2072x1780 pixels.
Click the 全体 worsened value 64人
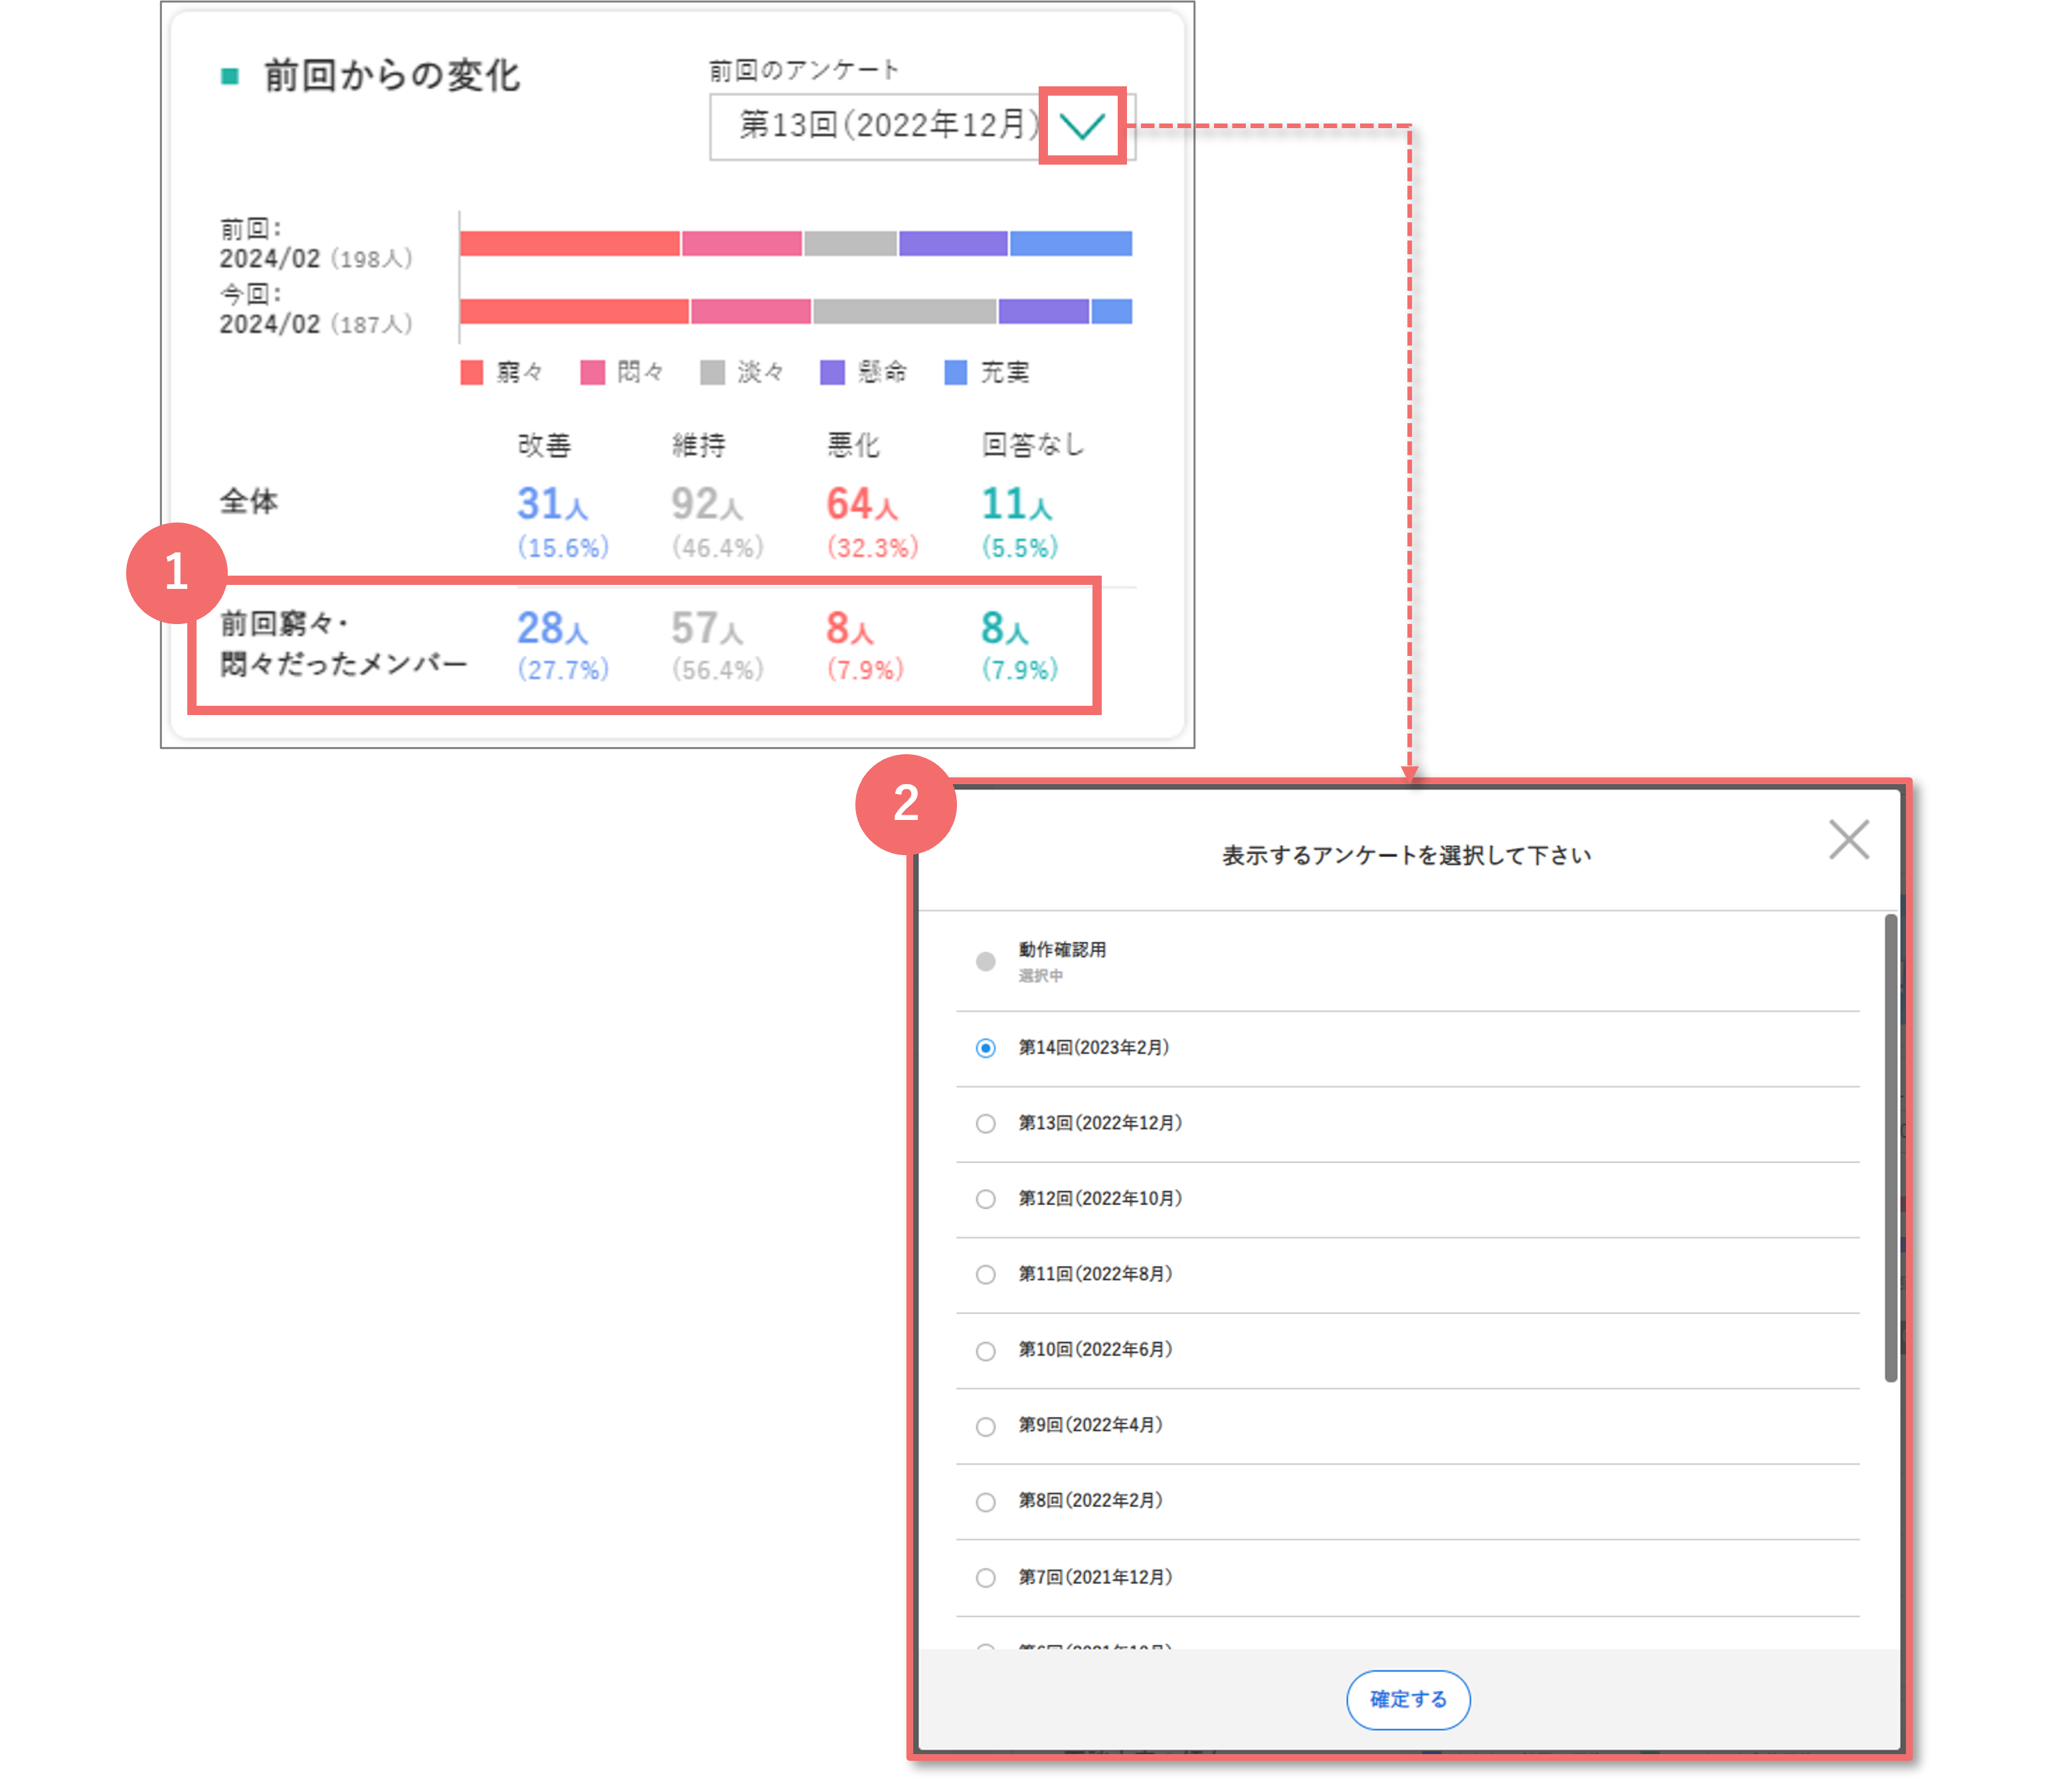862,504
